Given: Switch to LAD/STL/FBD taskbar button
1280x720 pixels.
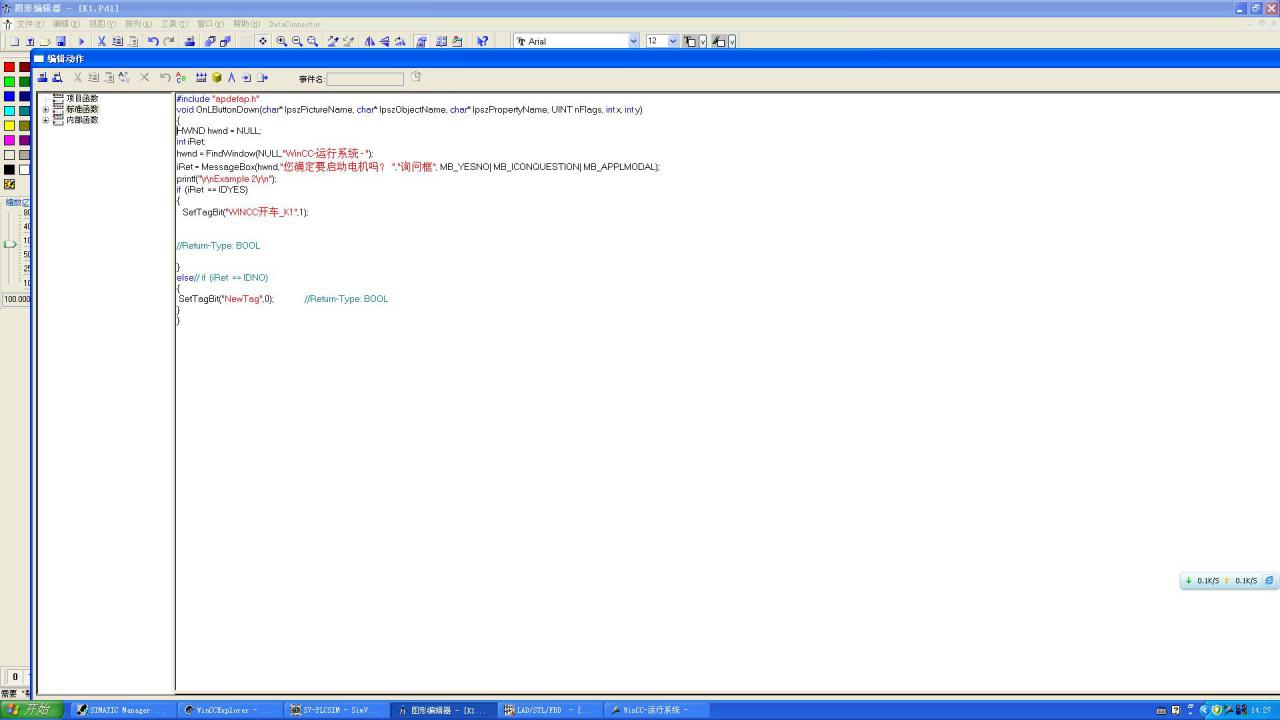Looking at the screenshot, I should 548,710.
